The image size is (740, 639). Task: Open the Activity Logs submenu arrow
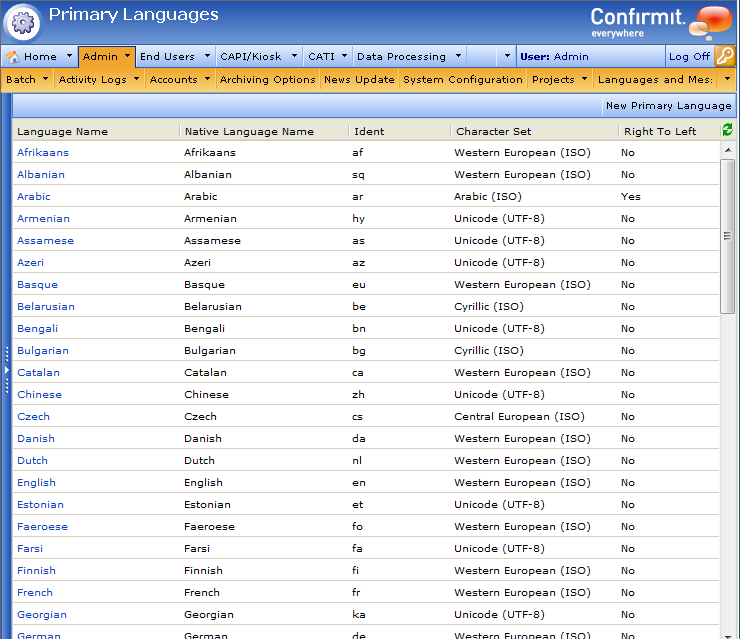(x=136, y=78)
